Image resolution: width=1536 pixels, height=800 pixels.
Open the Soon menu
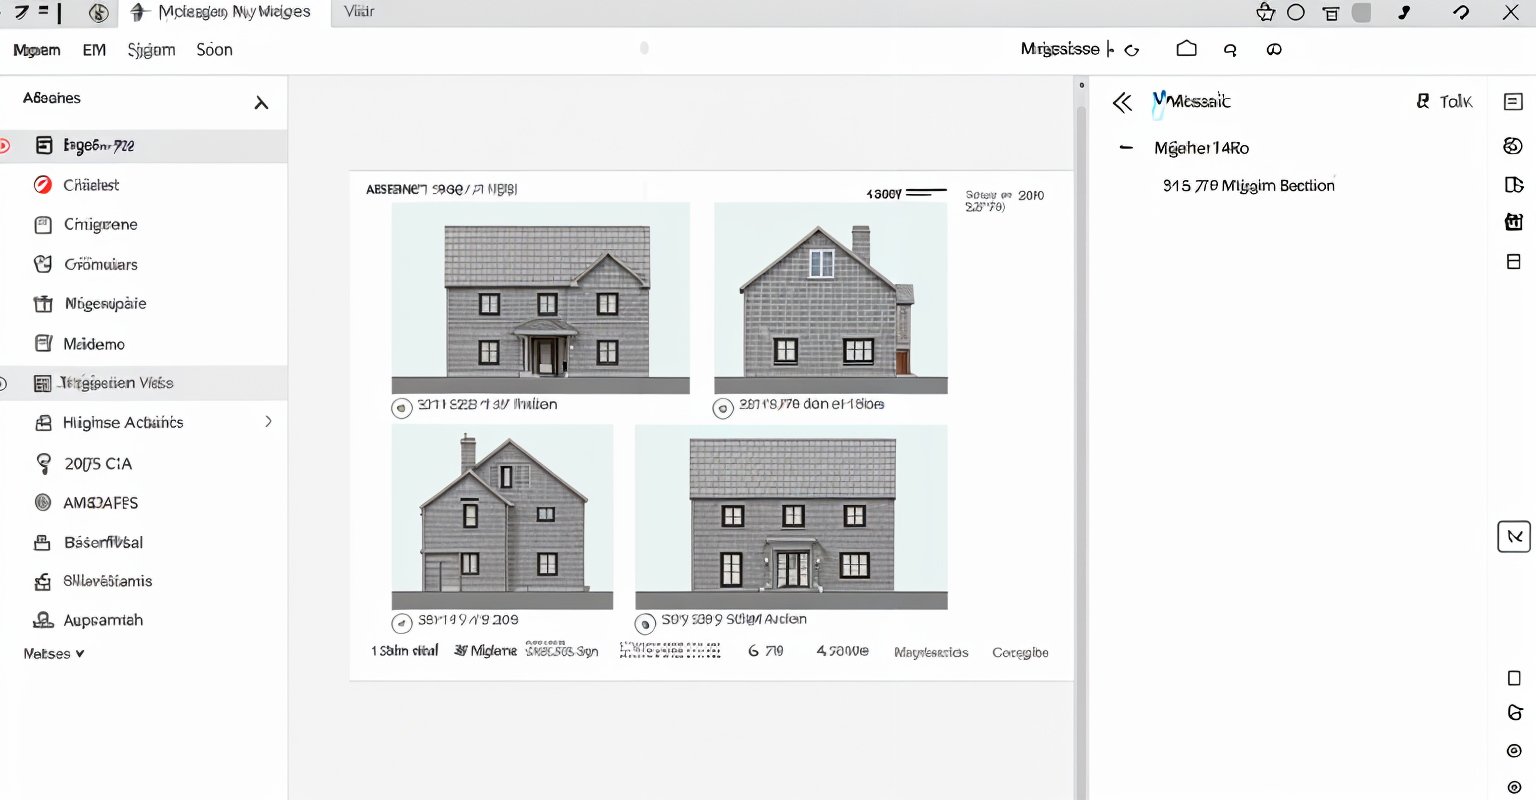coord(214,50)
